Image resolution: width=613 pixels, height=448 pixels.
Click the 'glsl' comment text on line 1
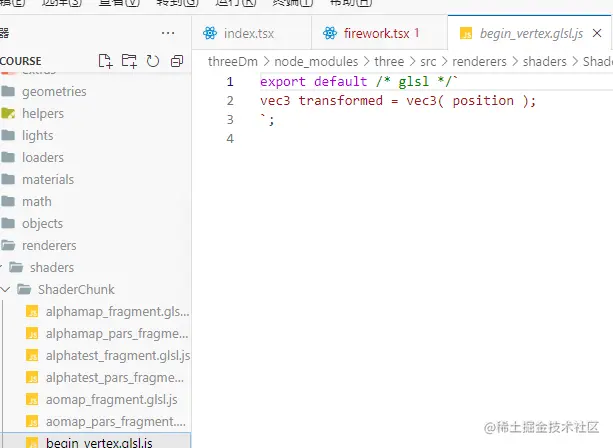[x=413, y=82]
